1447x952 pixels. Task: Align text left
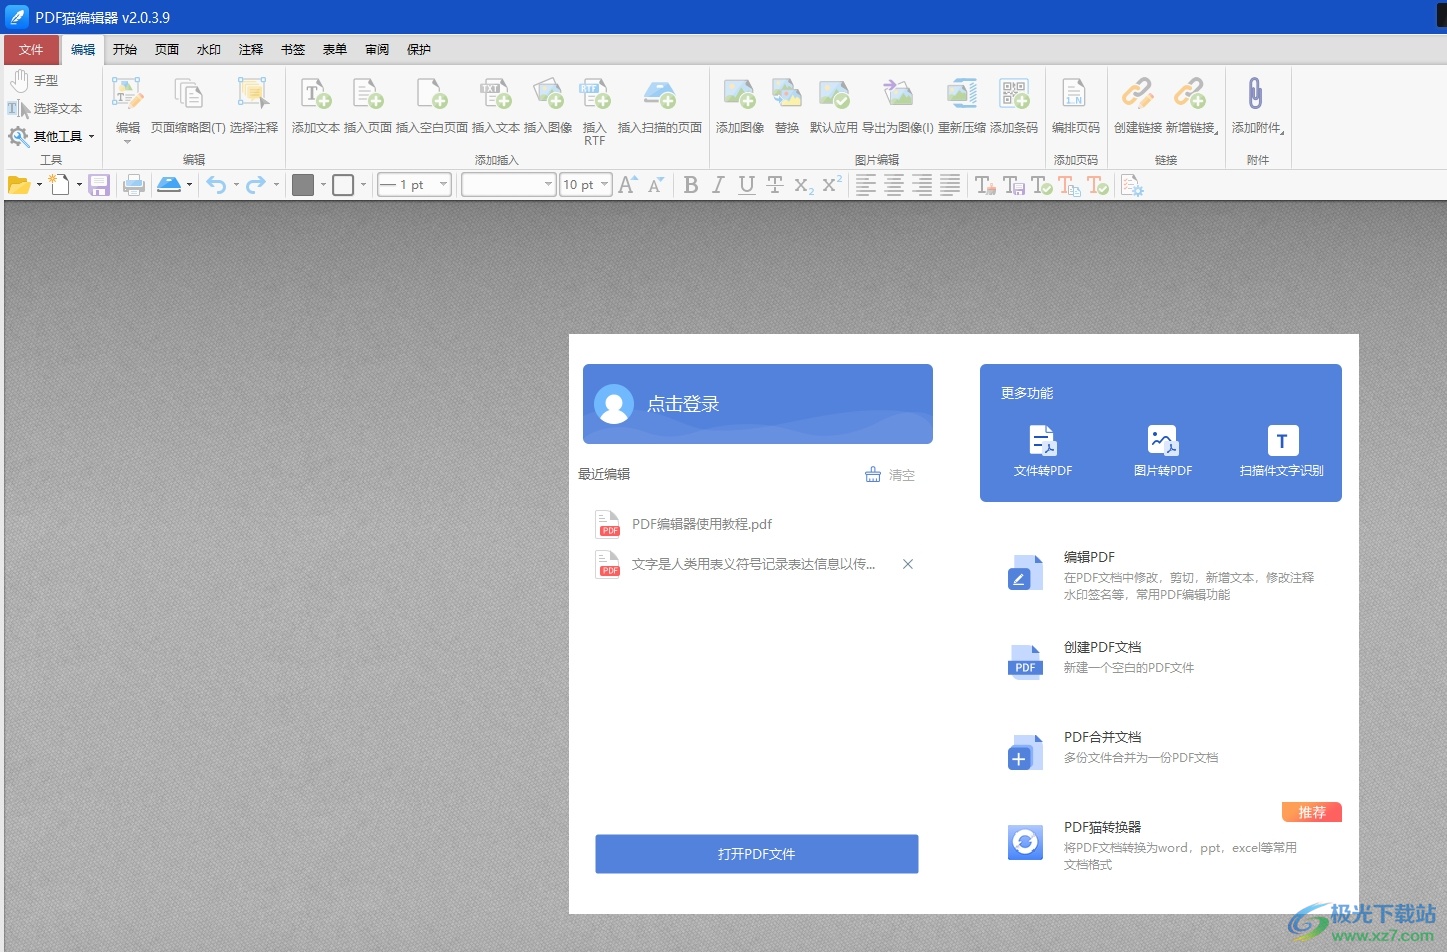(866, 185)
